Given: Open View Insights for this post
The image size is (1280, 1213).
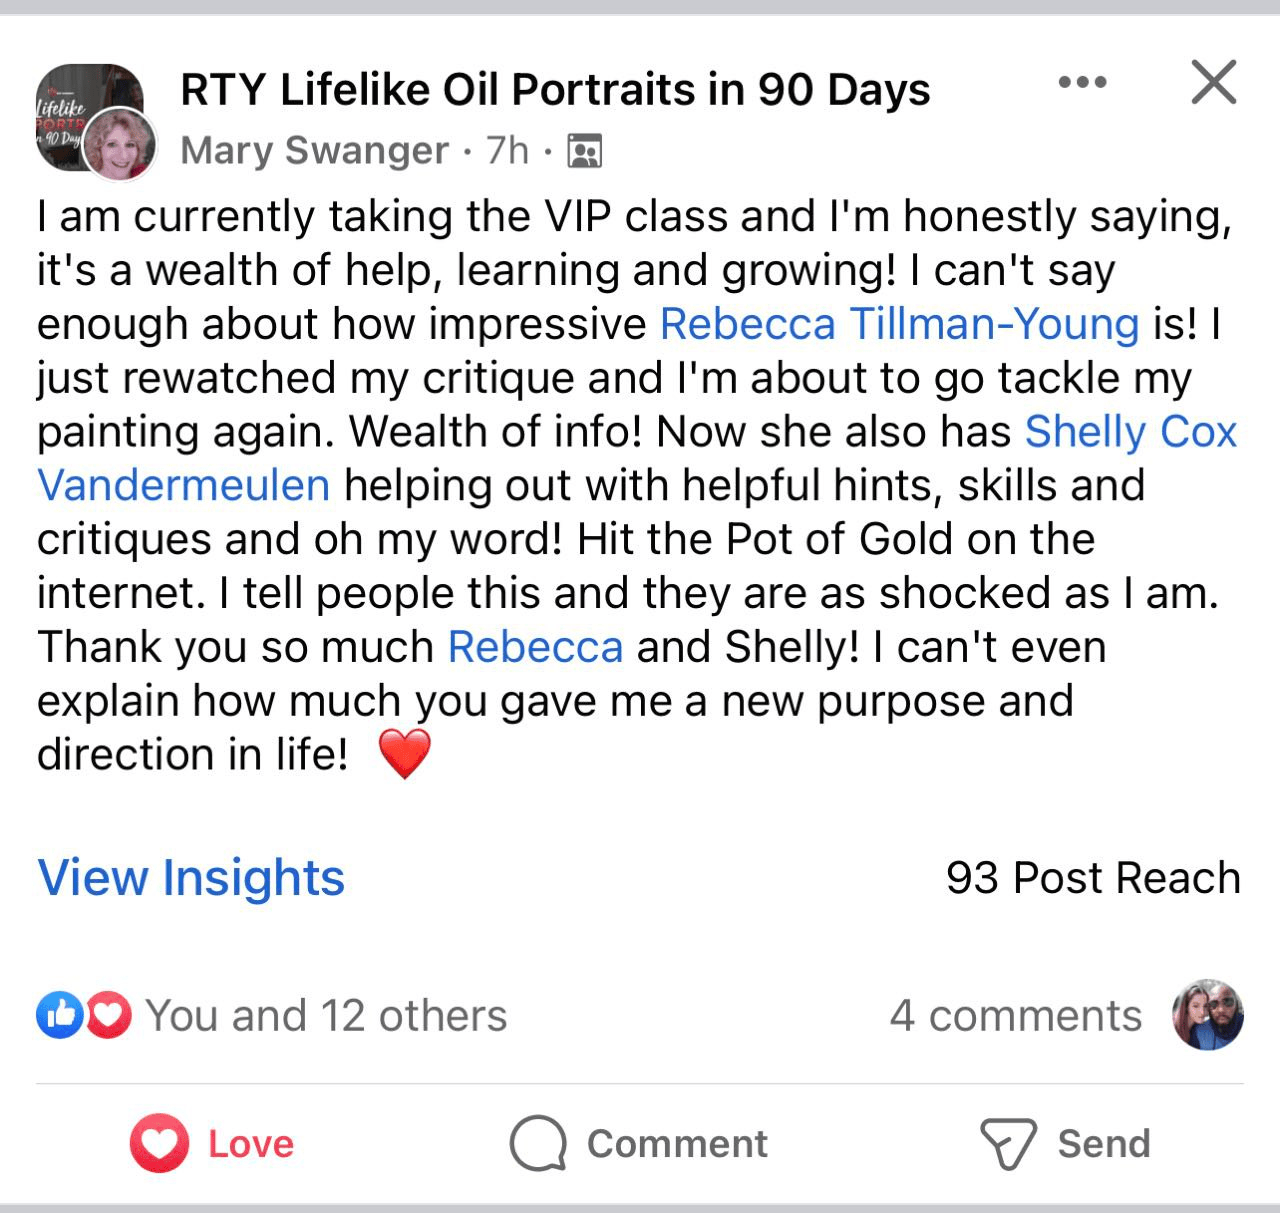Looking at the screenshot, I should click(191, 878).
